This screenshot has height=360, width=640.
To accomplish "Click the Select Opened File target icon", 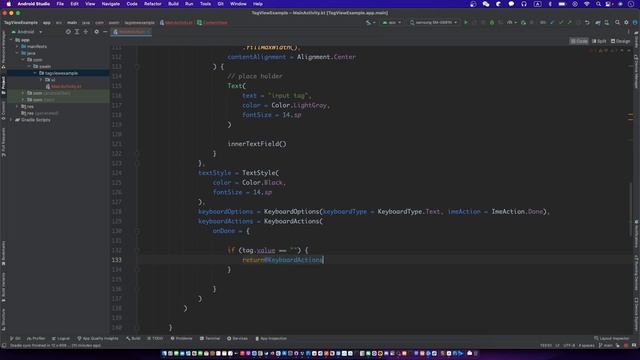I will click(68, 32).
